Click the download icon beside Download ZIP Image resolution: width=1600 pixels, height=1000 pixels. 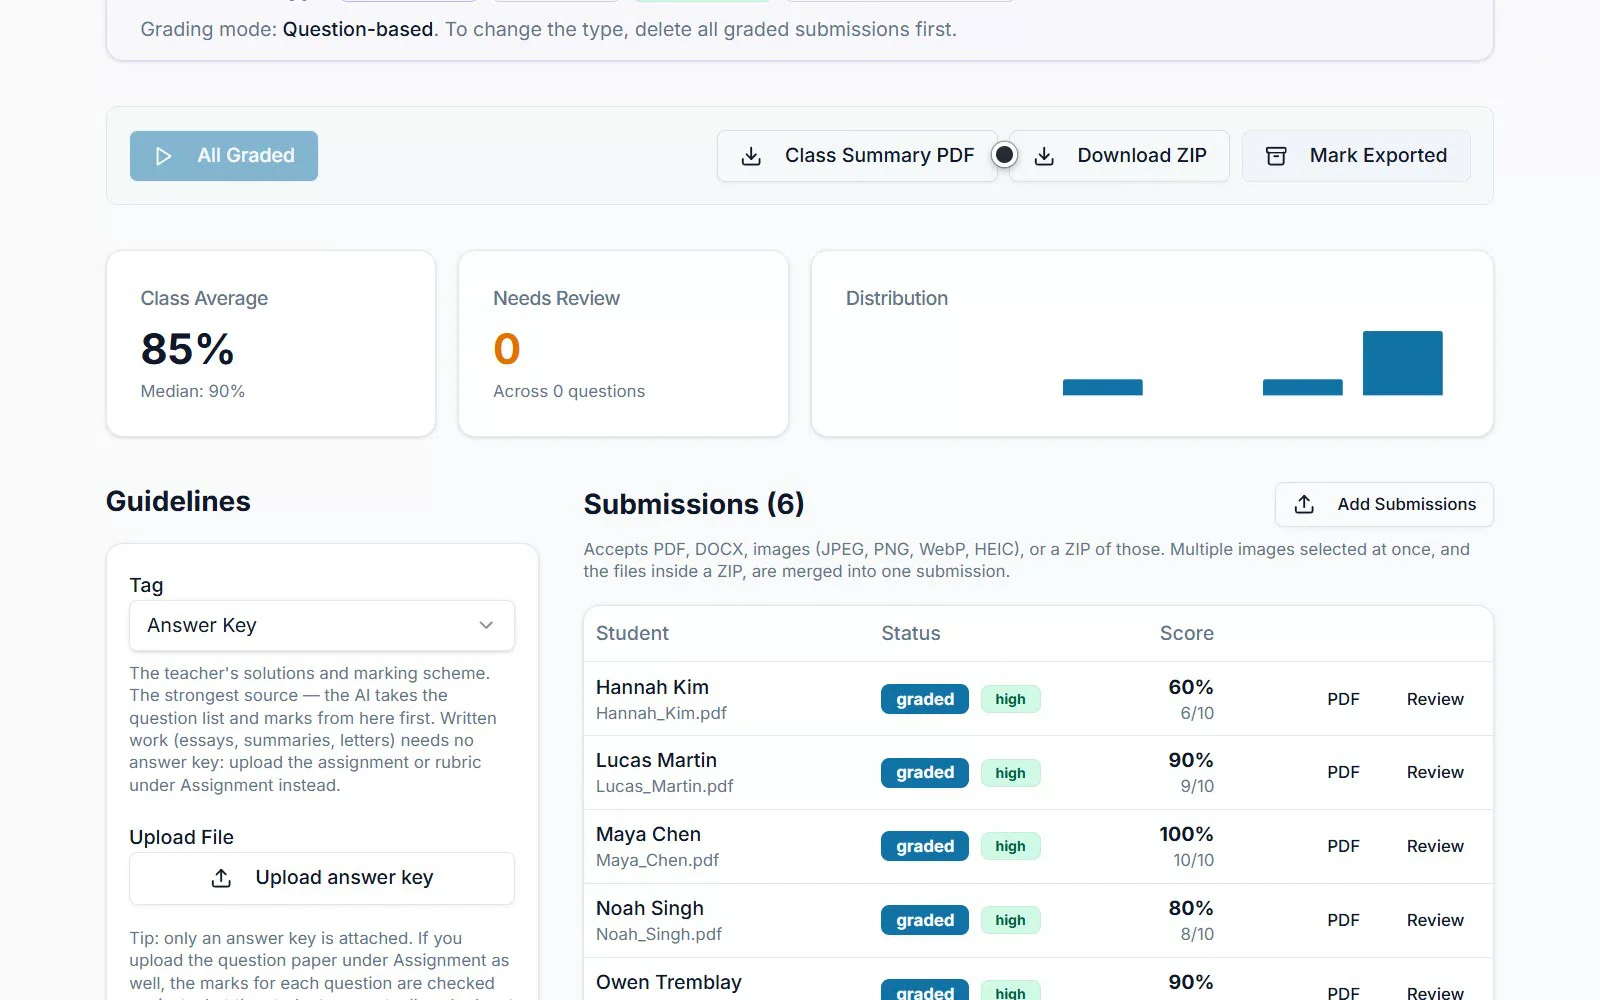pos(1044,156)
